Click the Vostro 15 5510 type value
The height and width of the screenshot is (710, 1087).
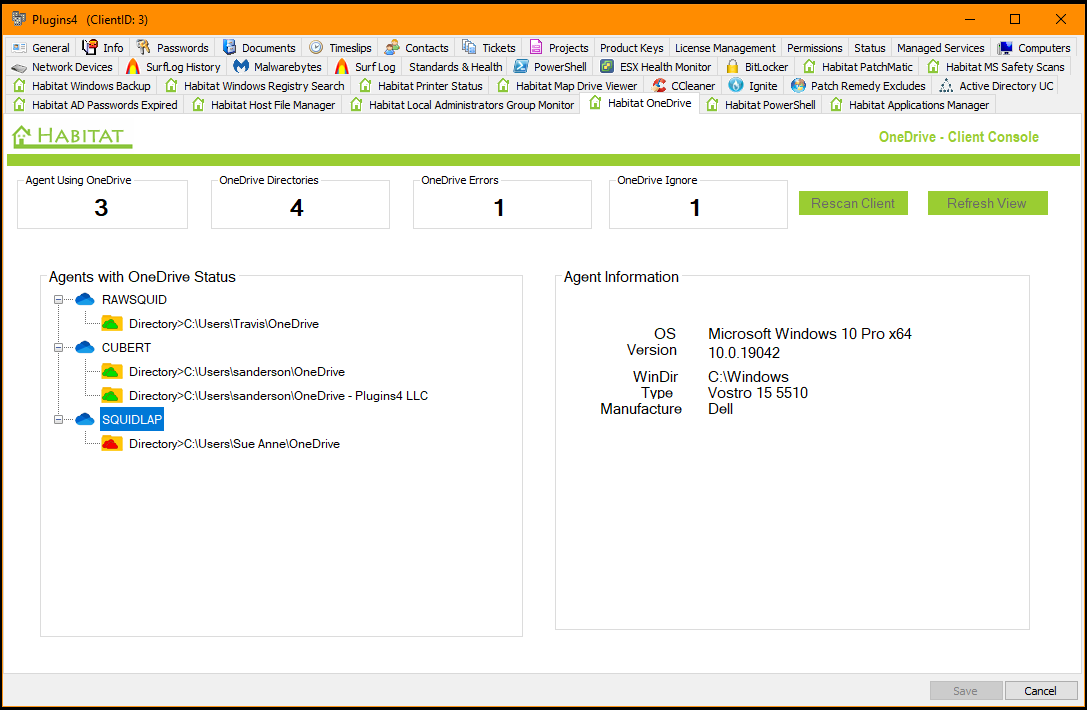click(x=758, y=392)
